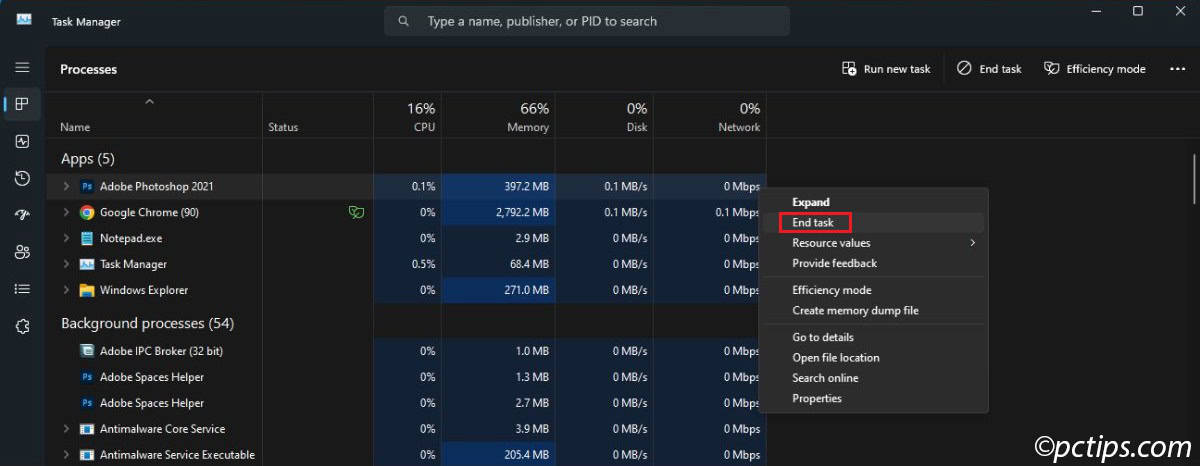Click the Windows Explorer folder icon
Screen dimensions: 1200x466
(x=87, y=290)
